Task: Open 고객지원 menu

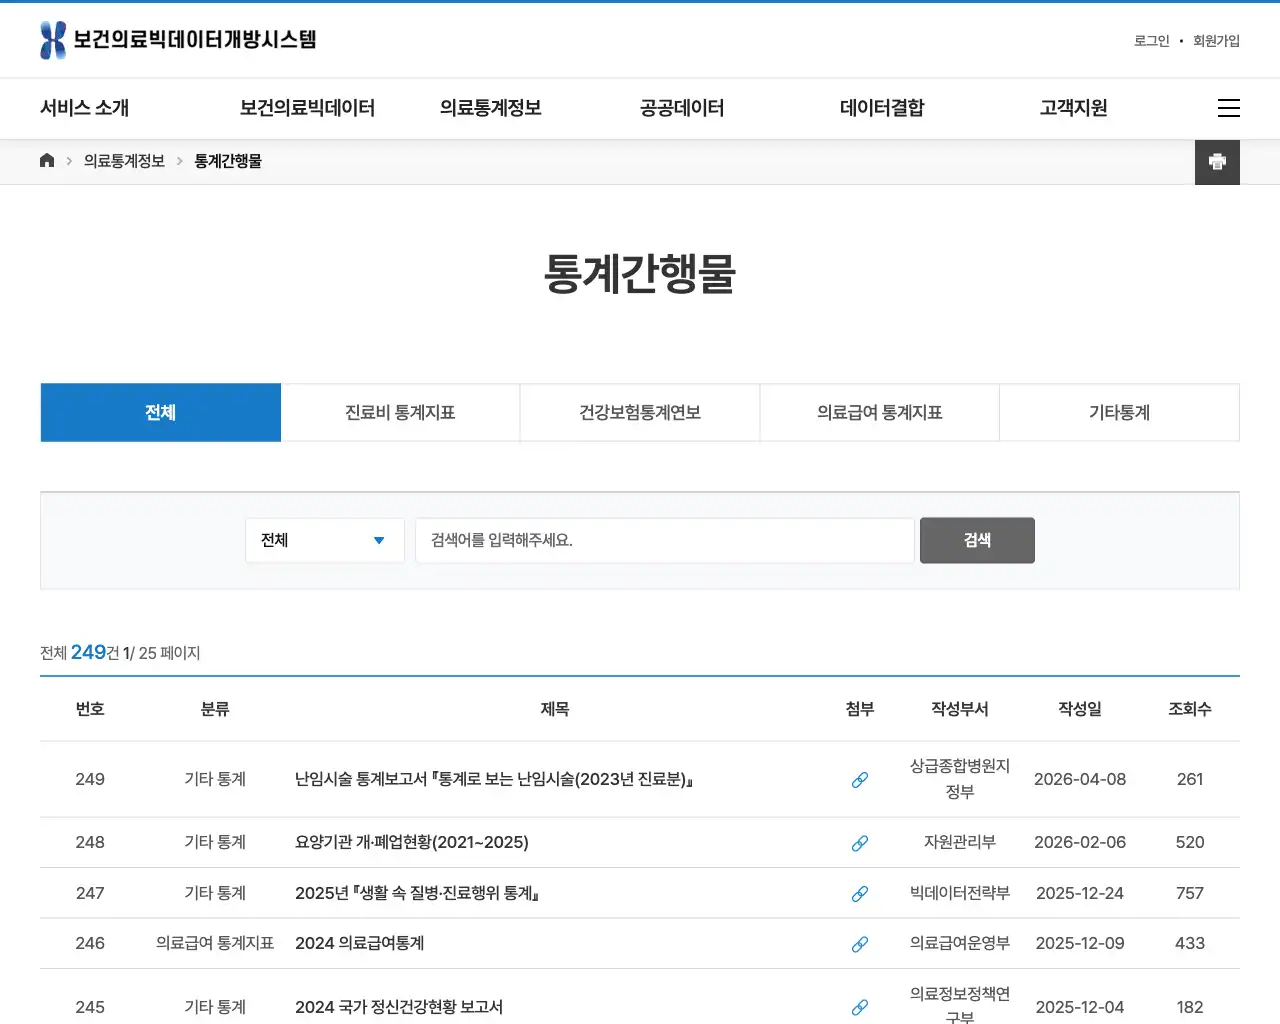Action: click(1073, 108)
